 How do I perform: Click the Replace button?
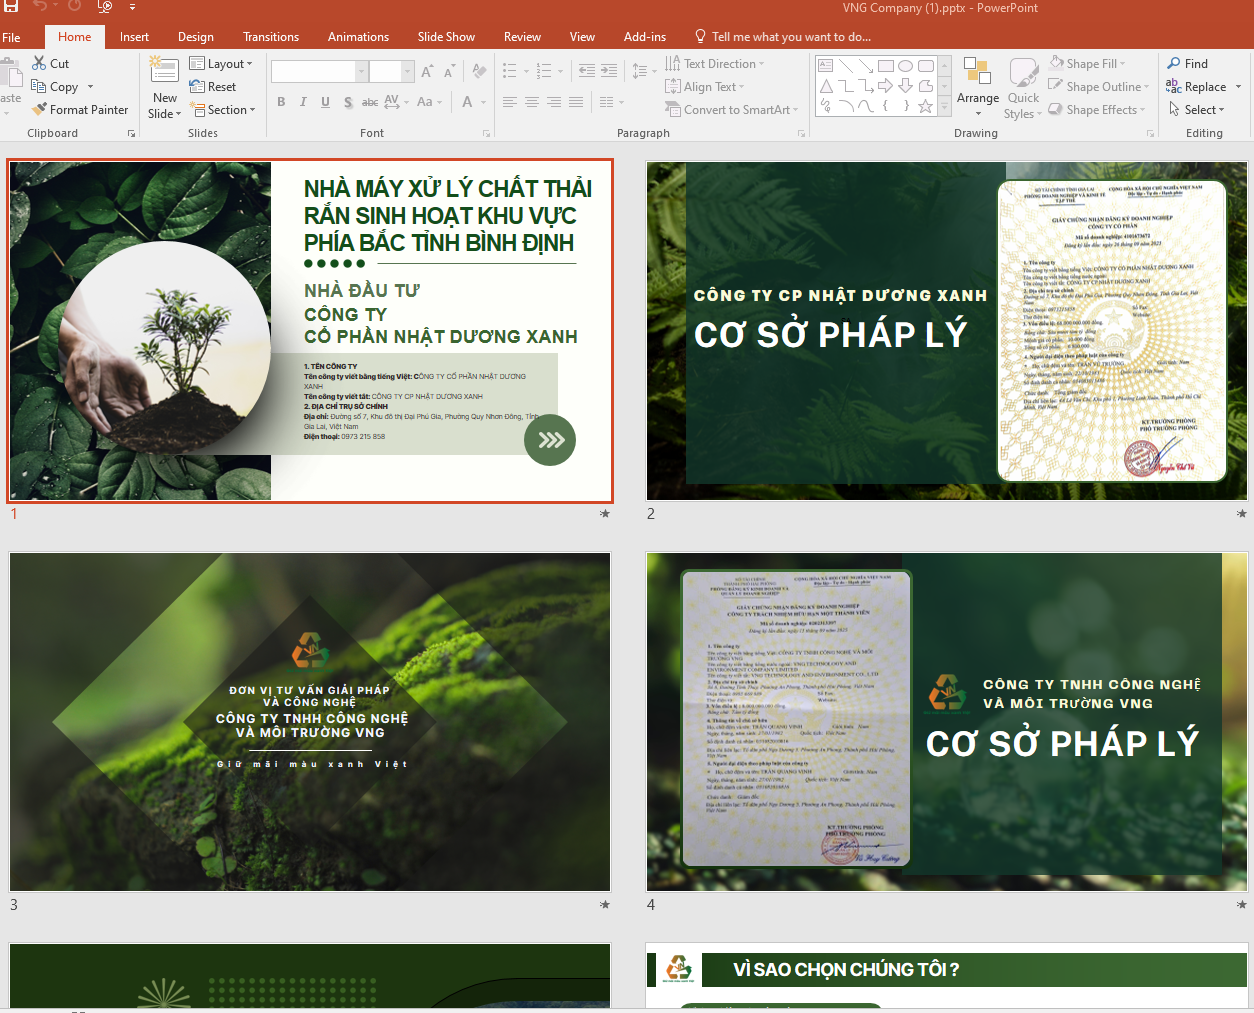pyautogui.click(x=1203, y=87)
